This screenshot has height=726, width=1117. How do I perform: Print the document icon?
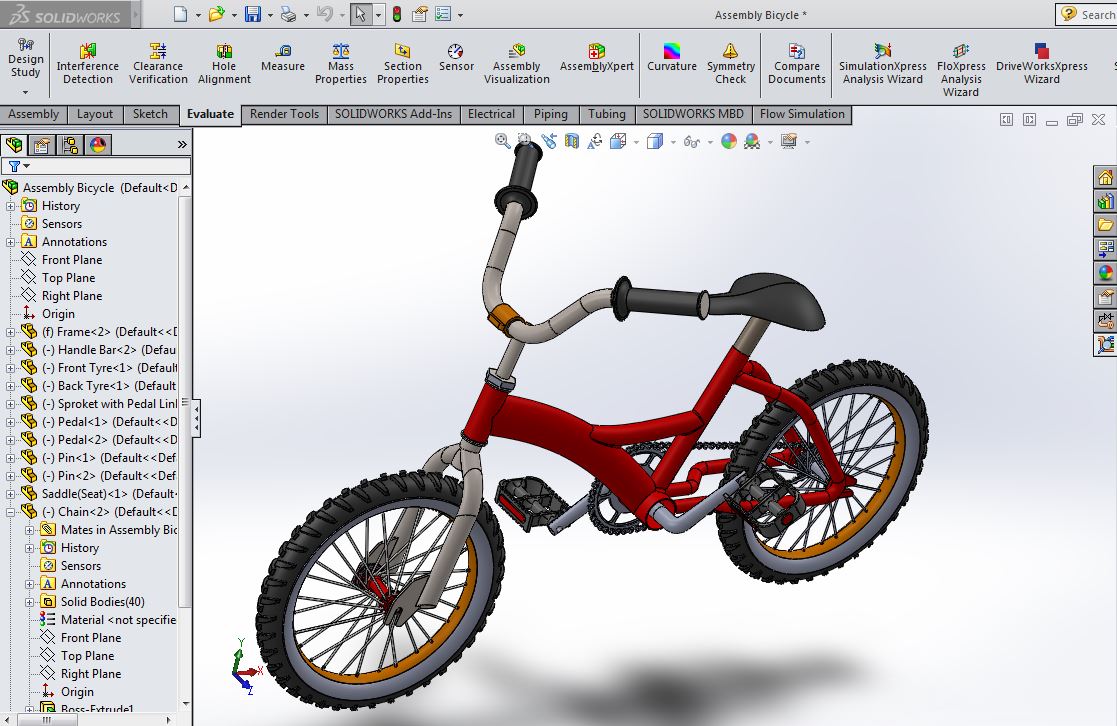click(289, 14)
